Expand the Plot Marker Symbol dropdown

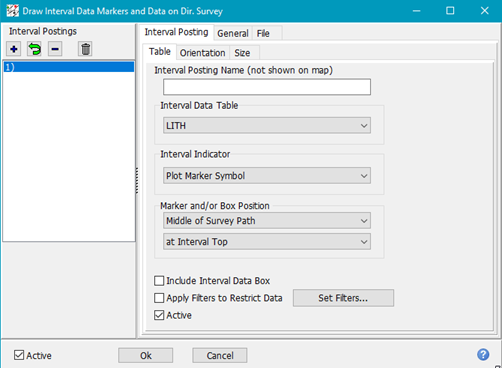(x=267, y=176)
